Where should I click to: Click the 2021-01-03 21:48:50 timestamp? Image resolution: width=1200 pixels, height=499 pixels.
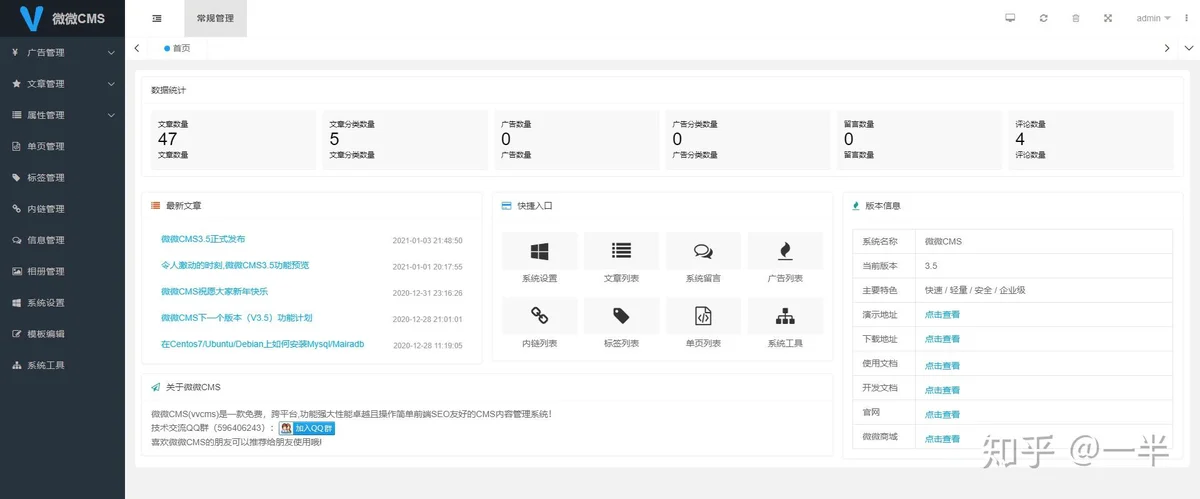pyautogui.click(x=428, y=241)
